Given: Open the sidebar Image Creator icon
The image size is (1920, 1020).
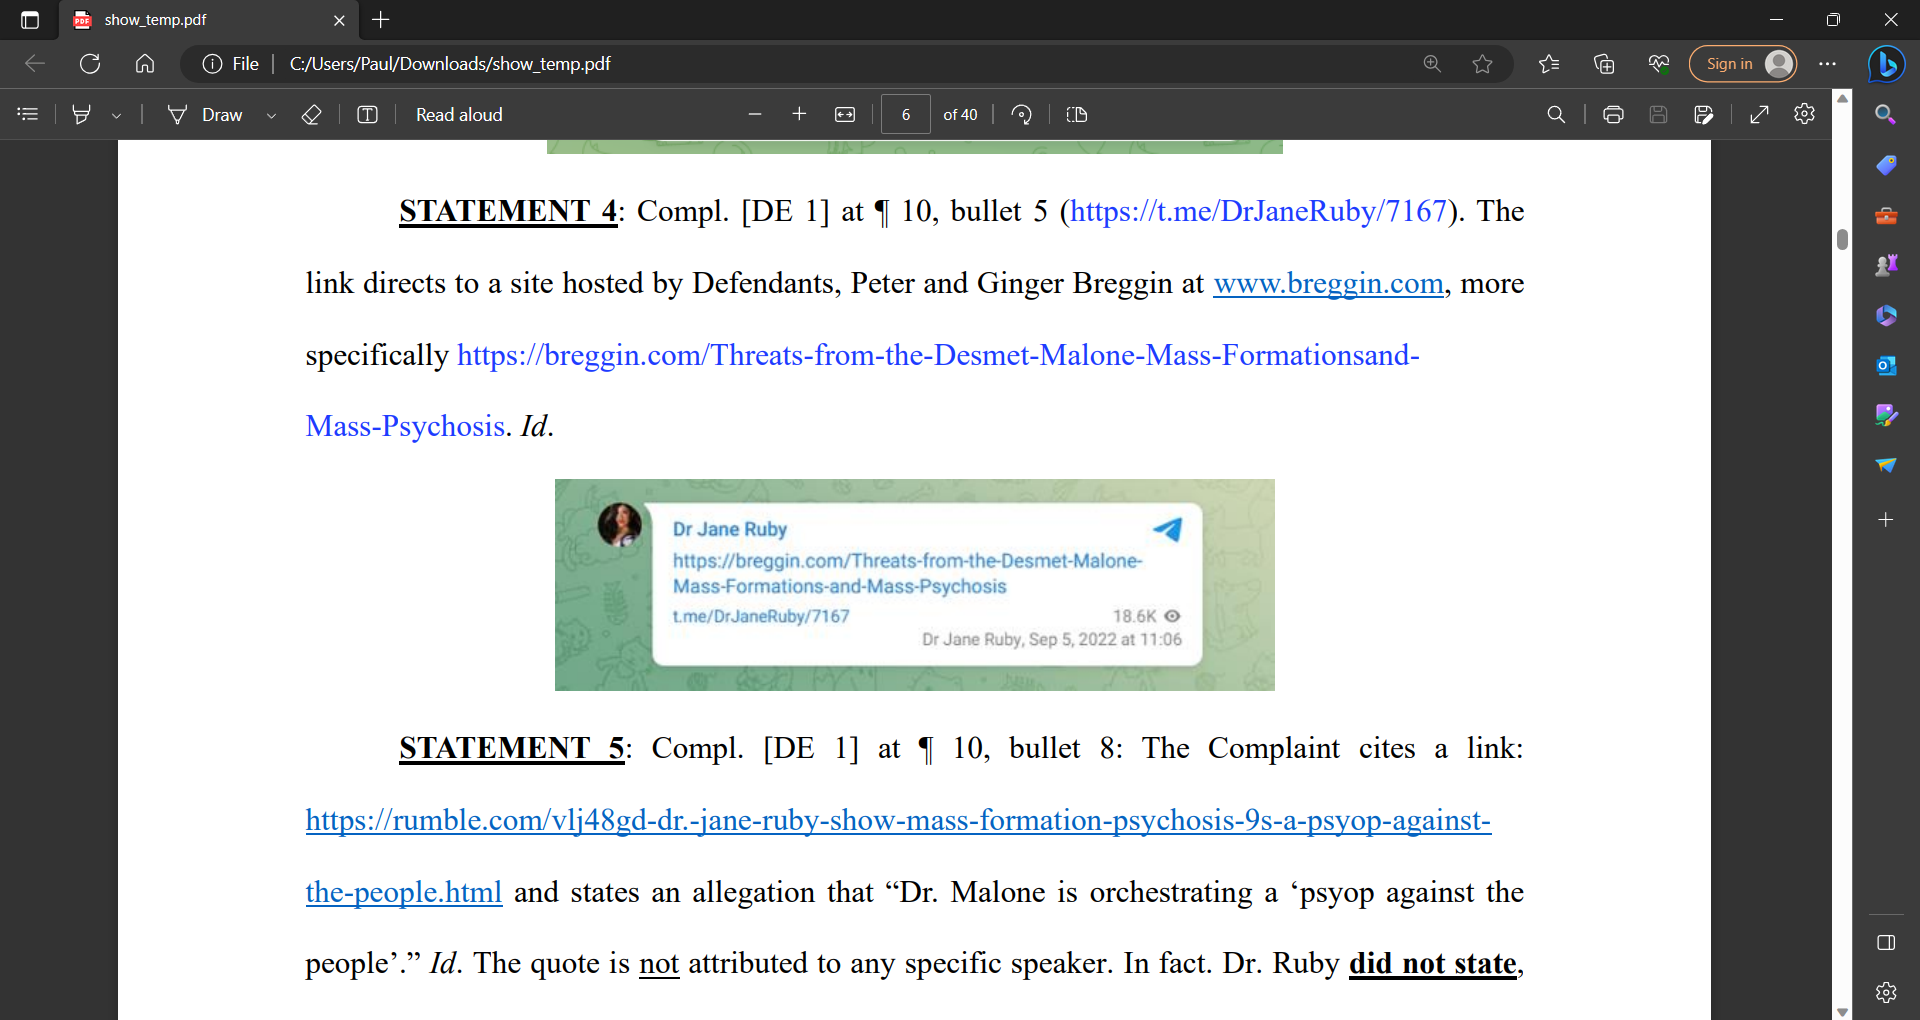Looking at the screenshot, I should pos(1886,415).
